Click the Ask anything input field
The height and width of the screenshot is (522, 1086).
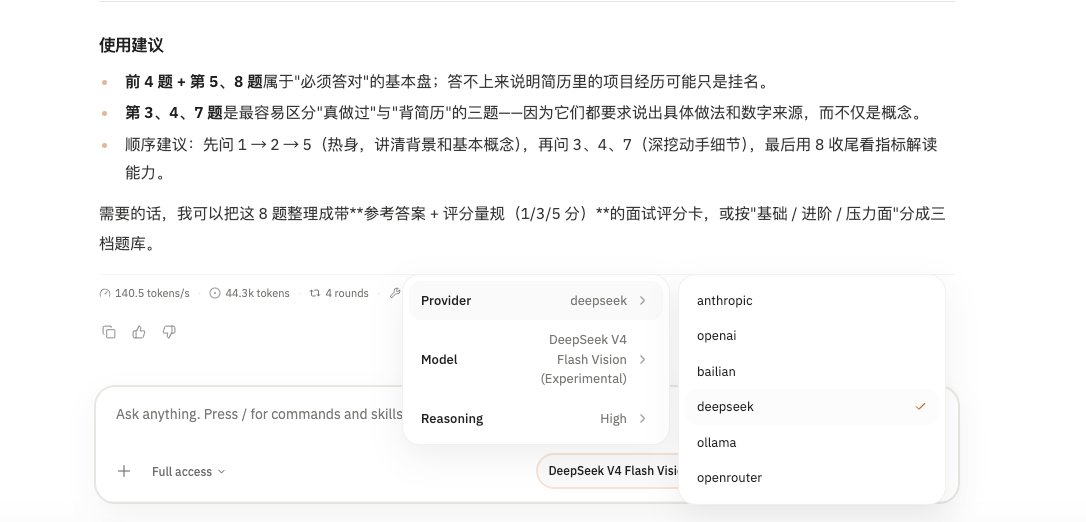tap(259, 414)
